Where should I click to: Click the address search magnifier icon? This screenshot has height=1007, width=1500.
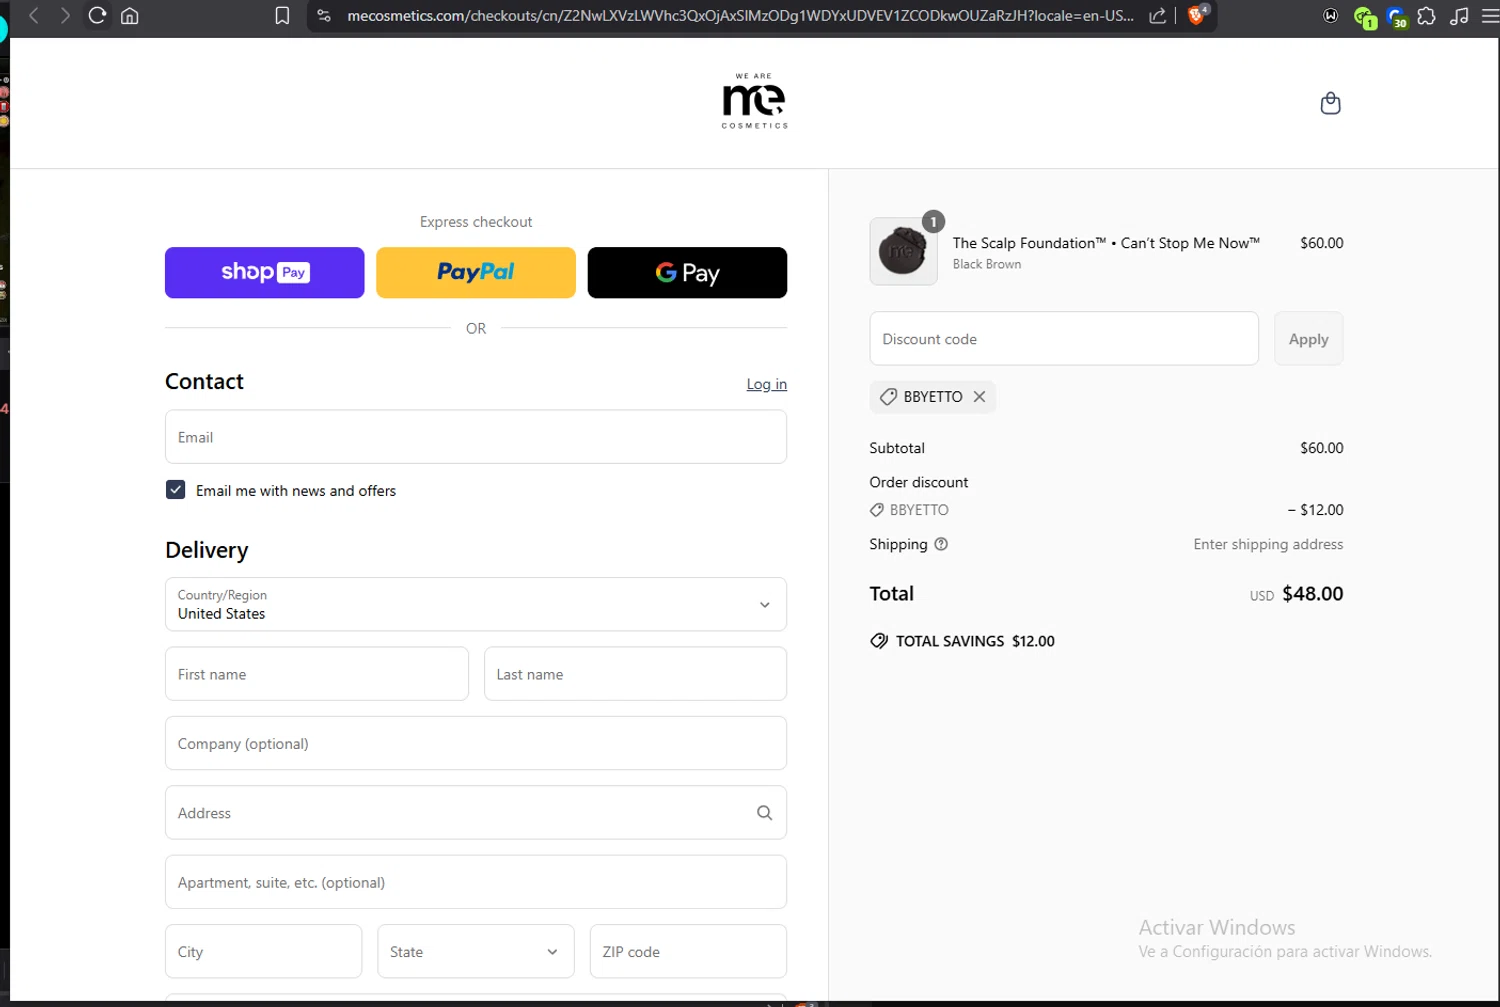pos(764,813)
